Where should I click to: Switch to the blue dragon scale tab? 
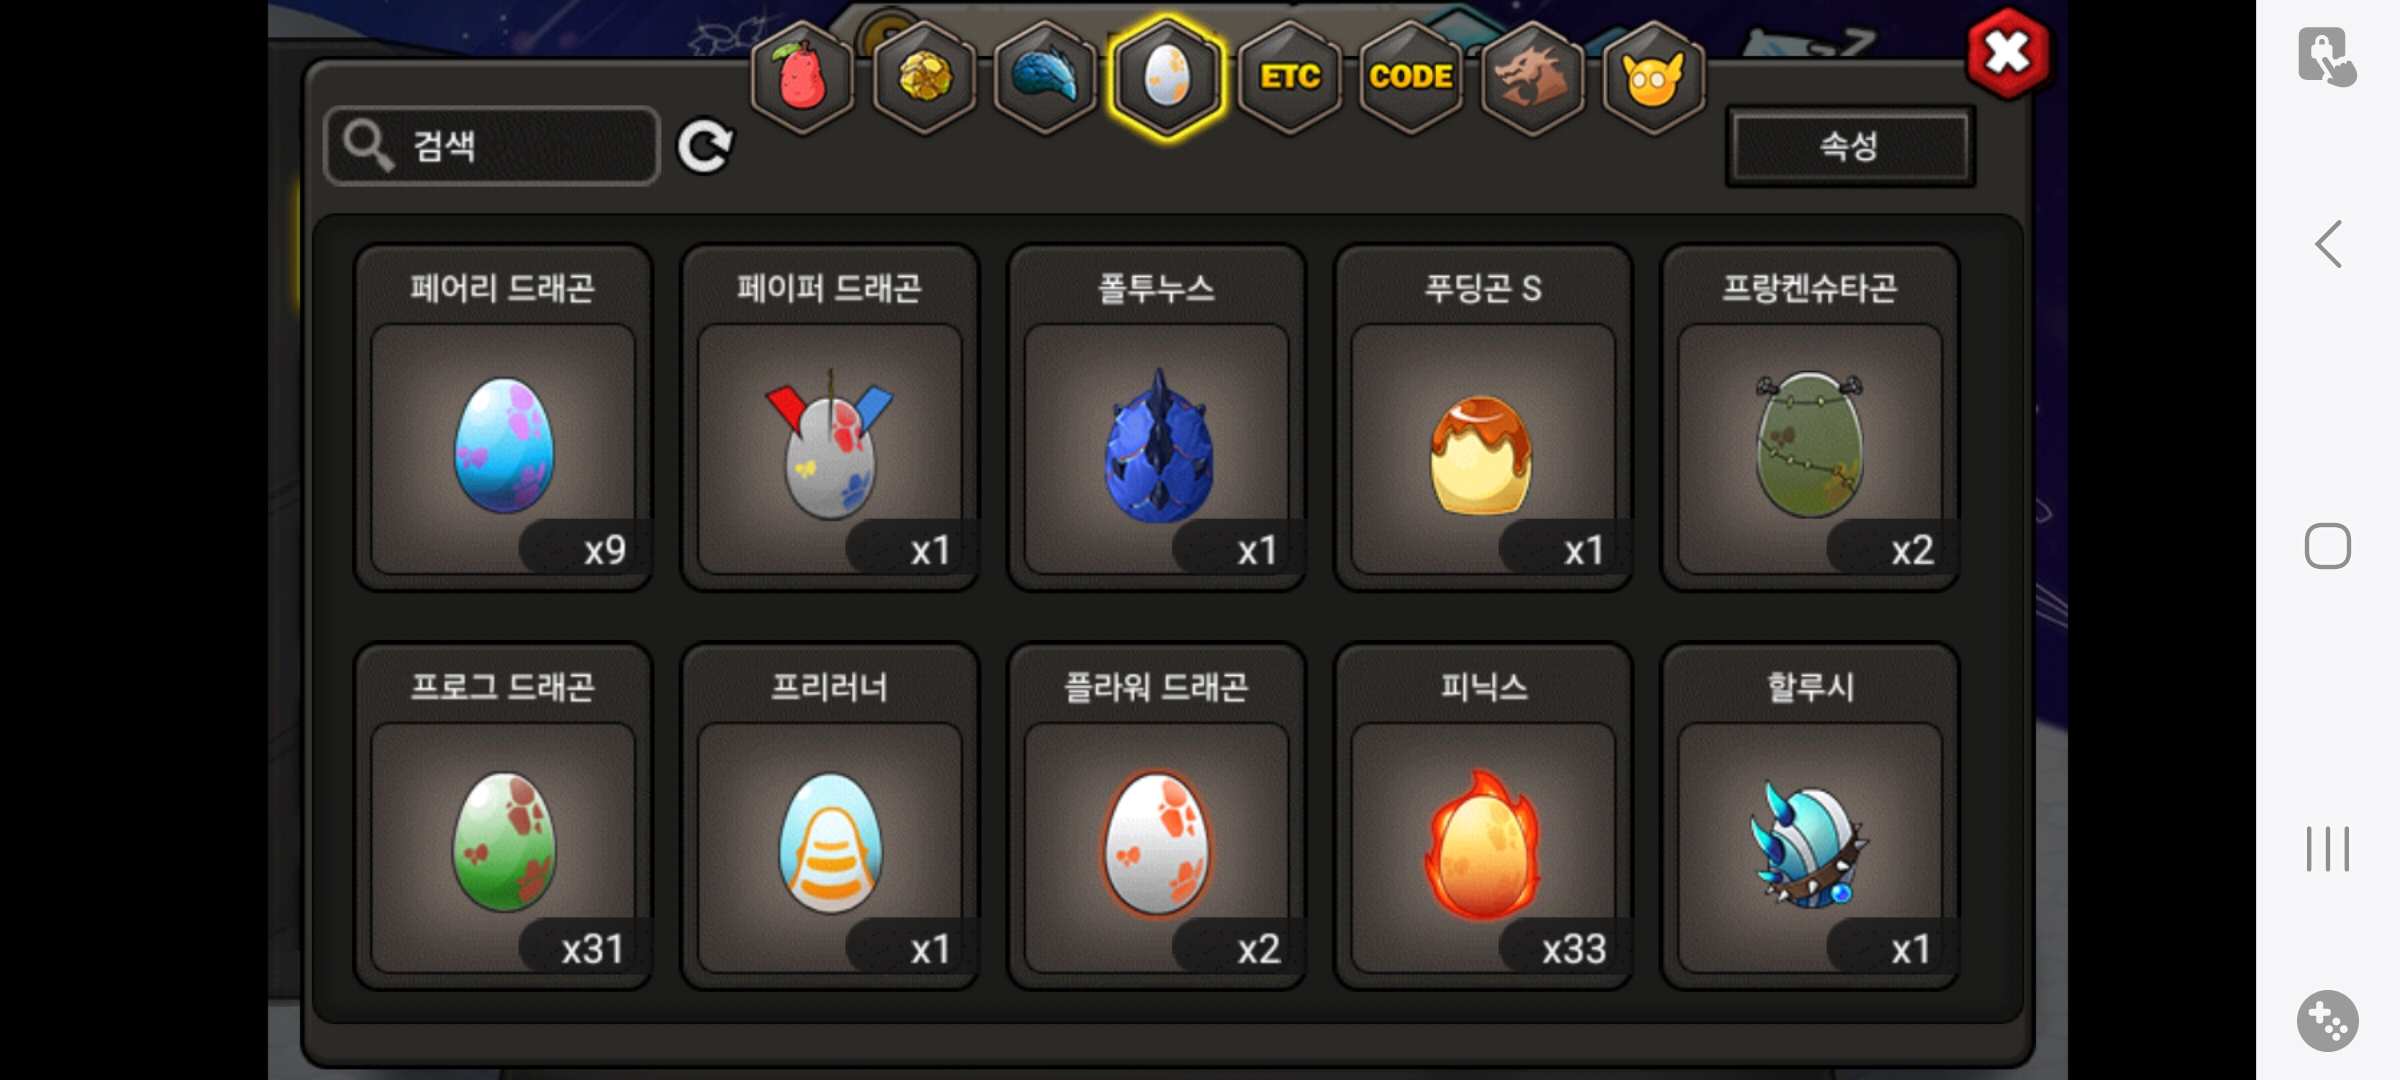coord(1046,78)
